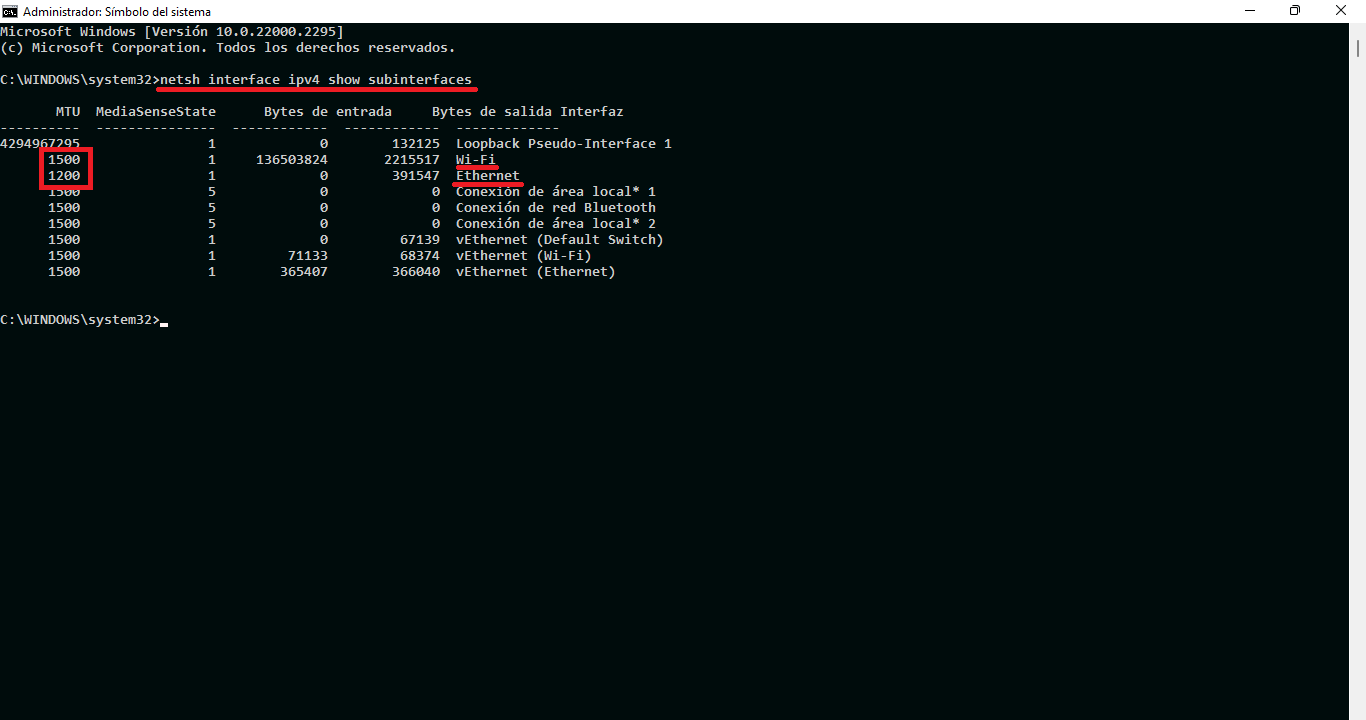Click the incoming bytes value 365407

(304, 271)
